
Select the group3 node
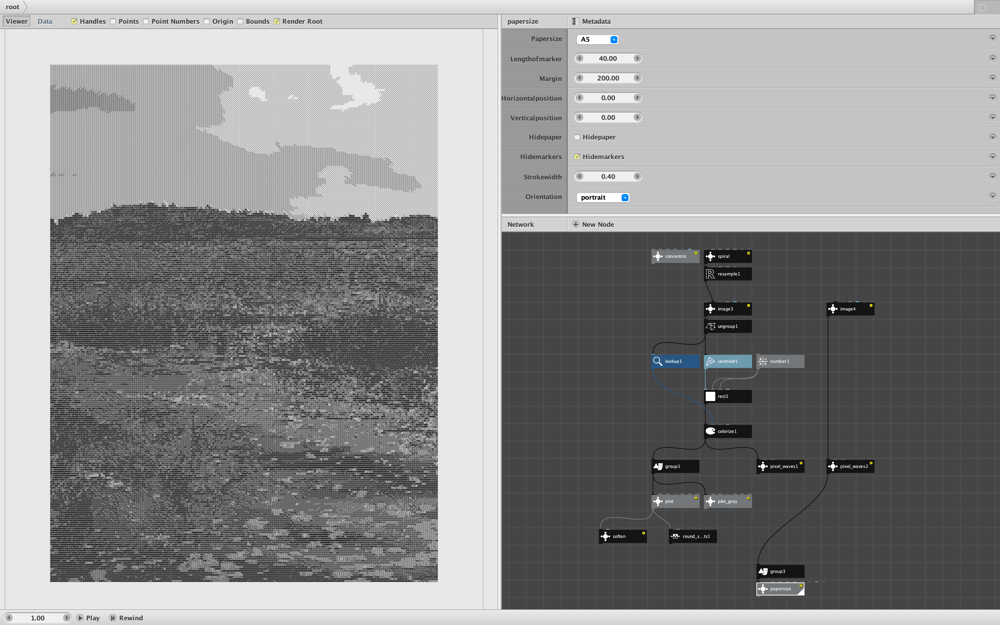coord(780,571)
